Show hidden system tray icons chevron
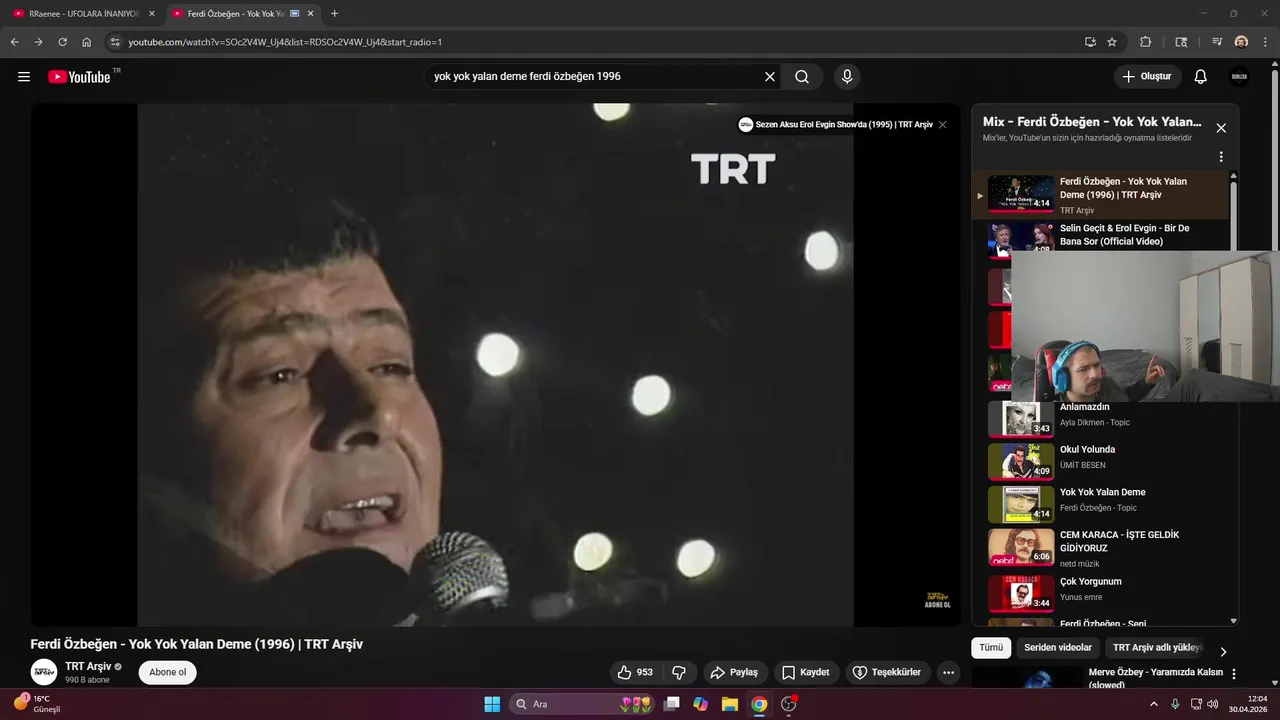 [x=1154, y=704]
